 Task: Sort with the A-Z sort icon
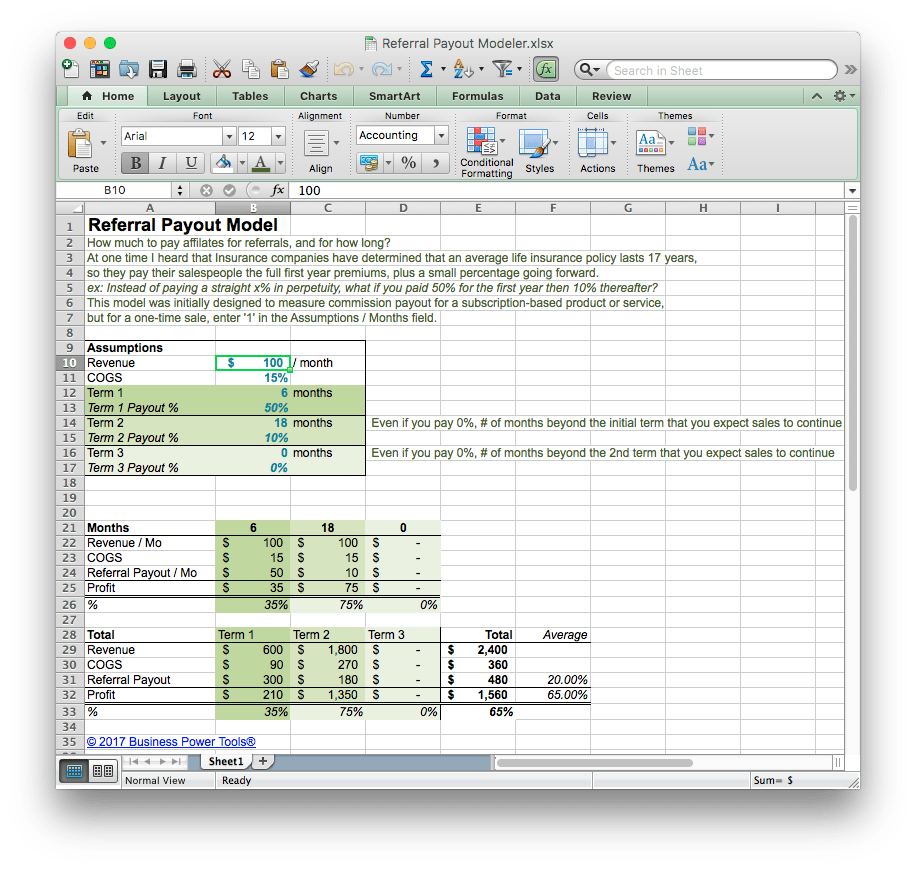(463, 69)
